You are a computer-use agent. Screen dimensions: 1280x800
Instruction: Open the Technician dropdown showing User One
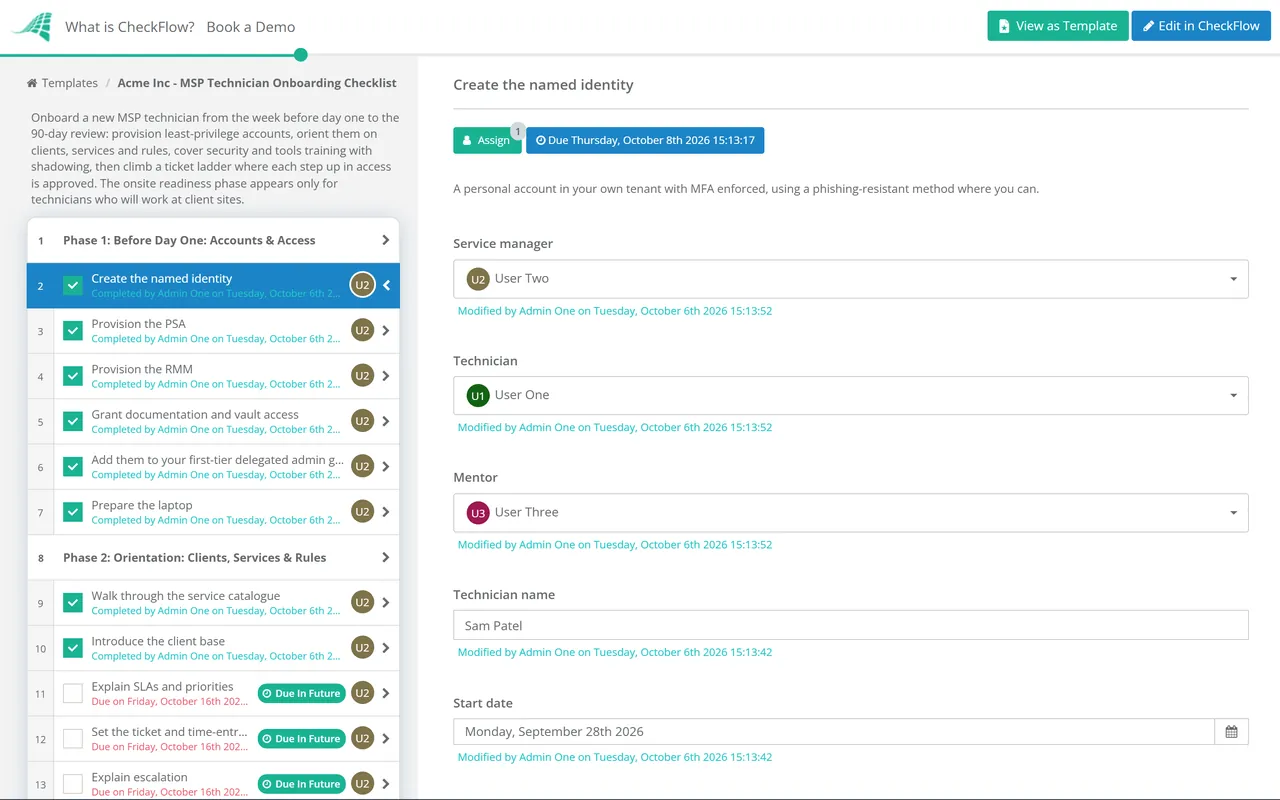point(851,395)
